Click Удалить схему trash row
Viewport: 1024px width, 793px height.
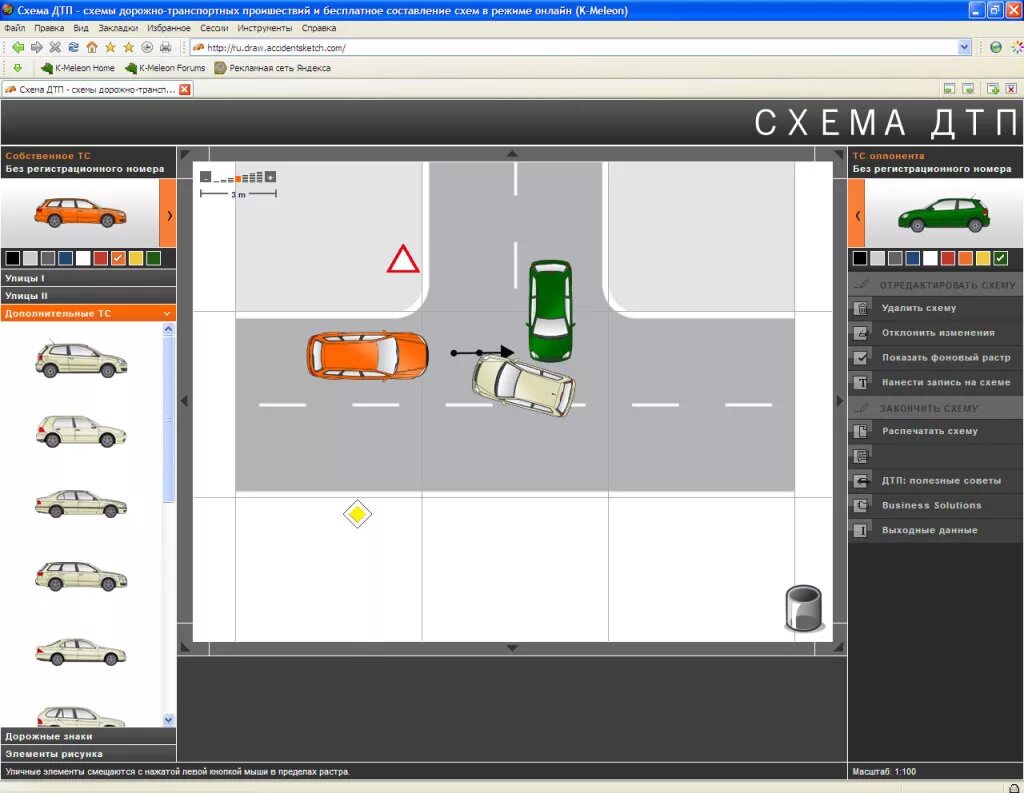point(935,308)
